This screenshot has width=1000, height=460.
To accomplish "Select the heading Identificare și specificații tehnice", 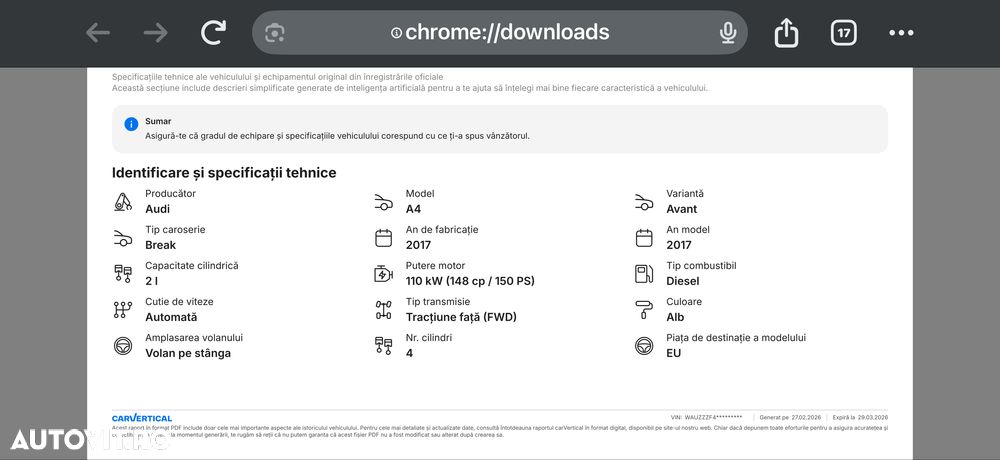I will click(224, 173).
